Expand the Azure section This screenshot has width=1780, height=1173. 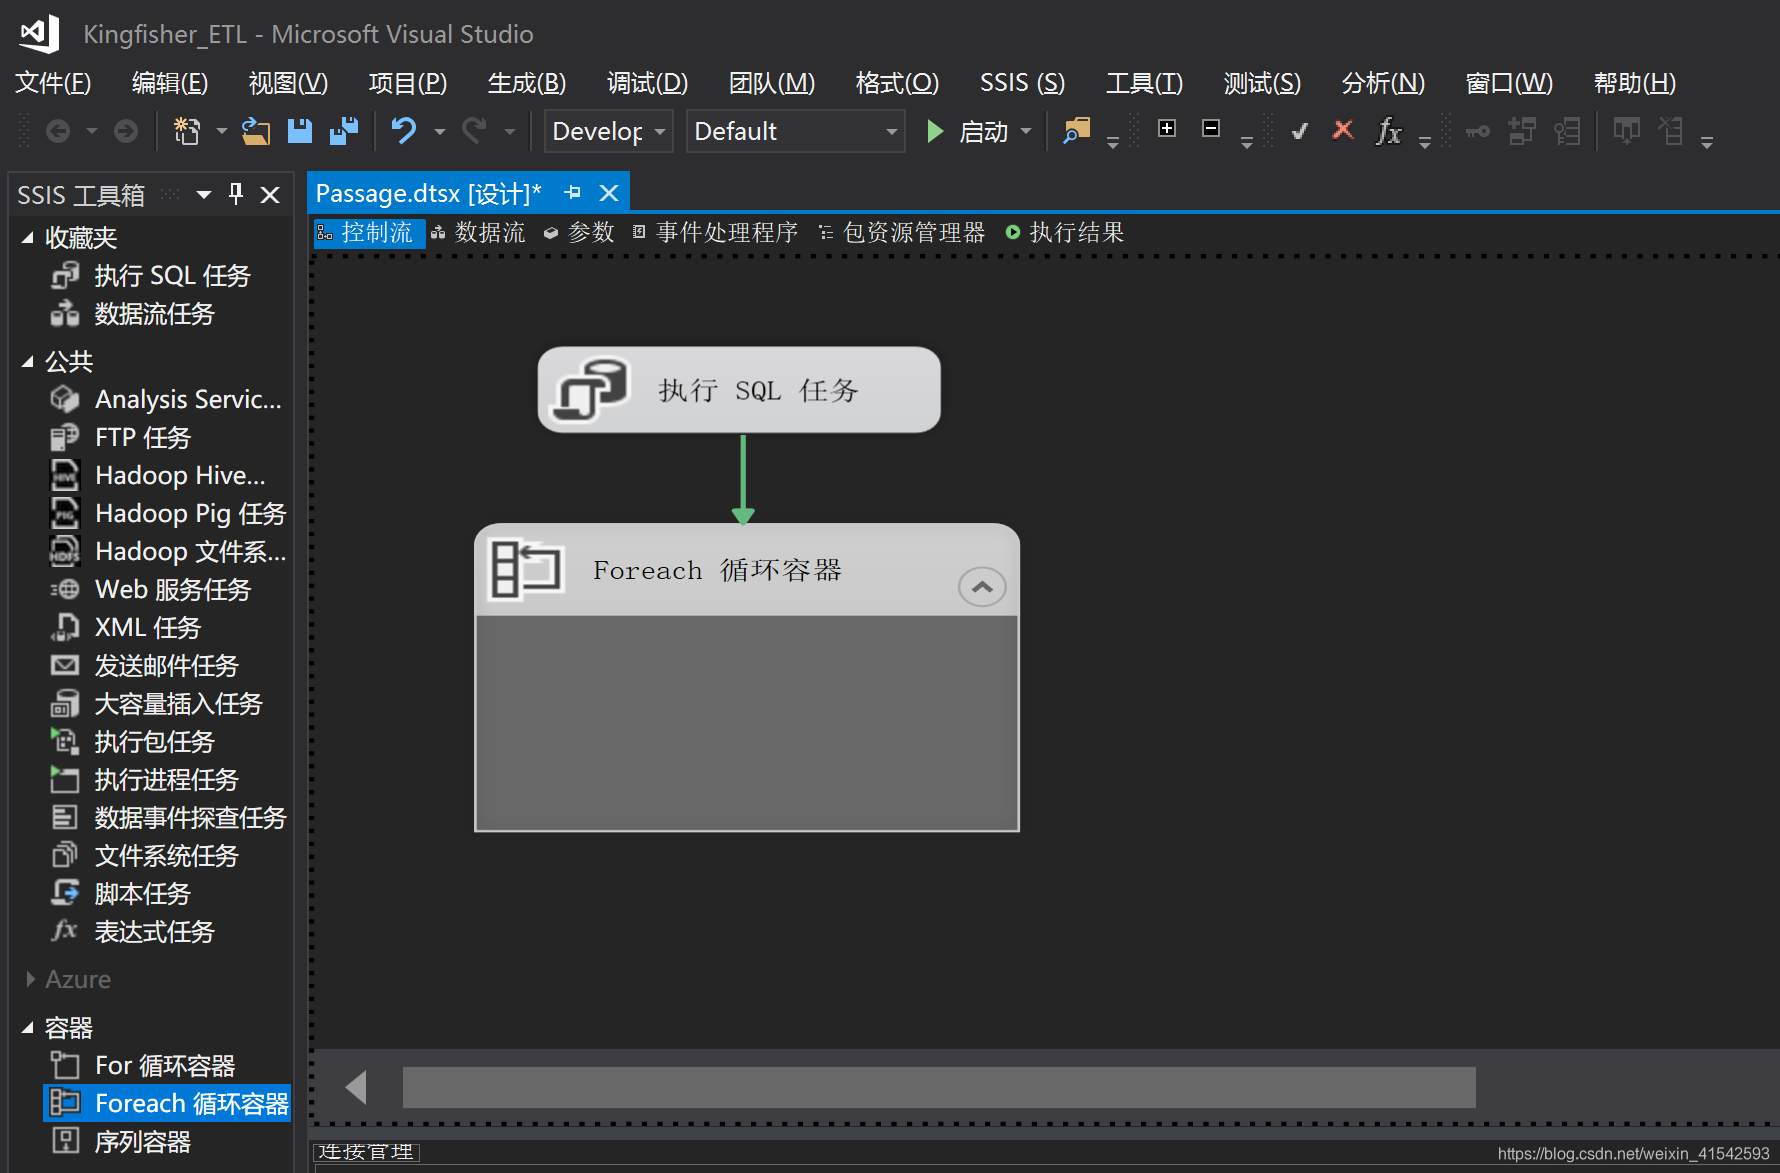[30, 979]
